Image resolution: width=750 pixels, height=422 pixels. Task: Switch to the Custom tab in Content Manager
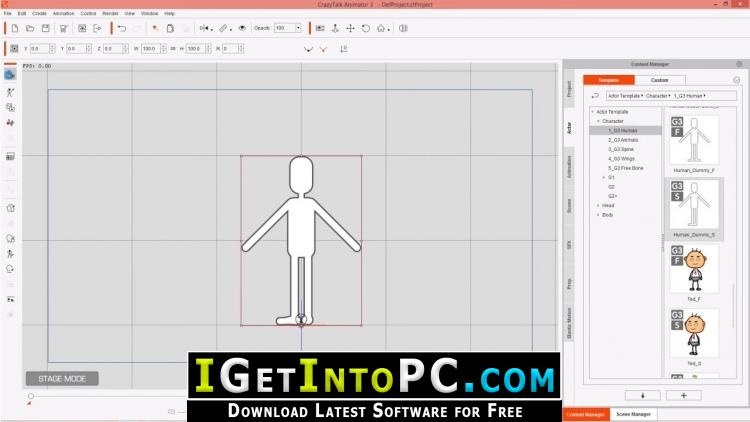(x=660, y=80)
